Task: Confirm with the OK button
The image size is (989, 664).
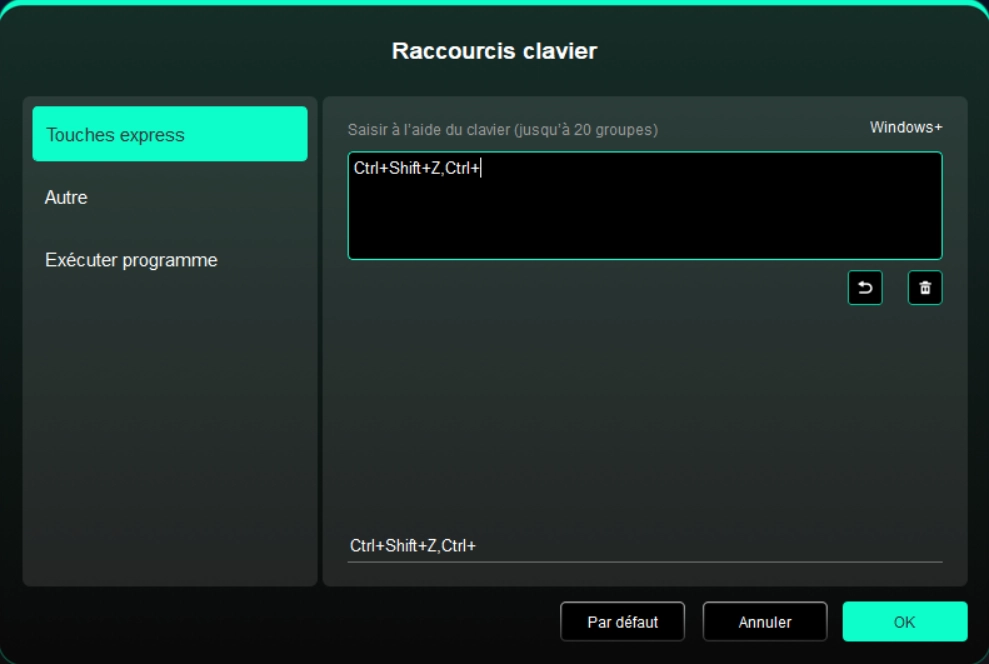Action: tap(905, 621)
